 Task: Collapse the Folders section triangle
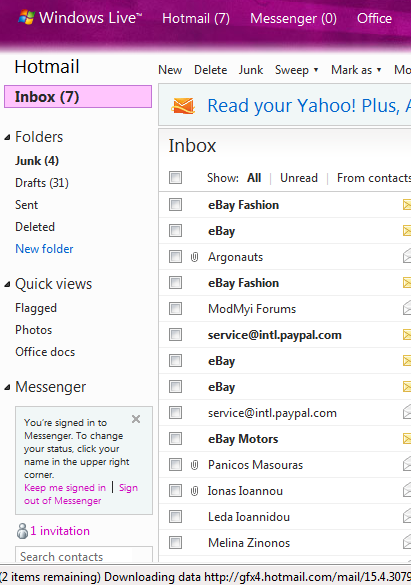coord(7,138)
